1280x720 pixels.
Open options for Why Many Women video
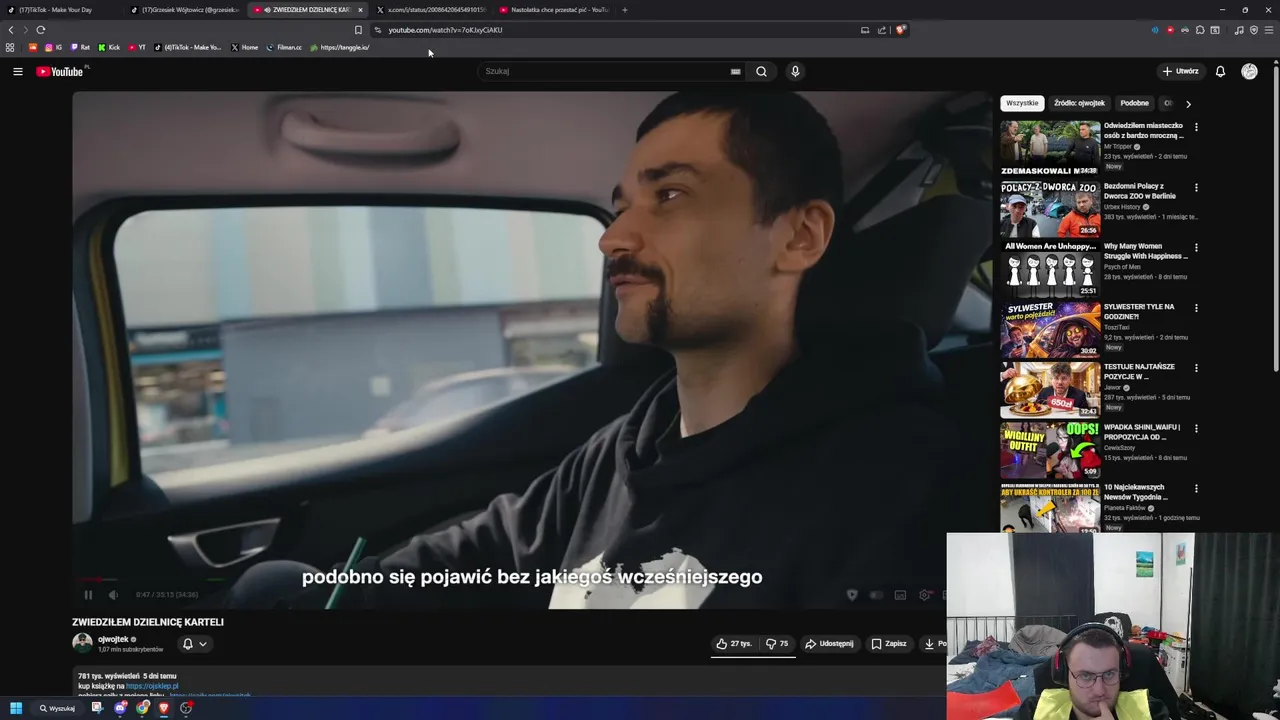pyautogui.click(x=1196, y=247)
